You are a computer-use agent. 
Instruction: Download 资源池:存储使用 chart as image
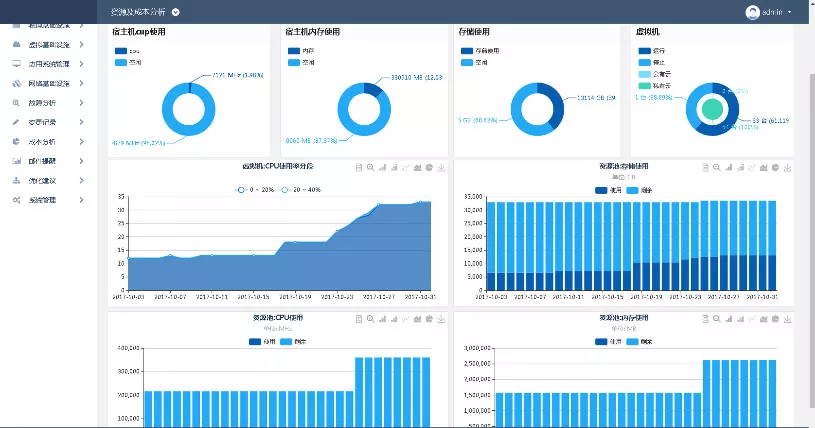point(788,167)
